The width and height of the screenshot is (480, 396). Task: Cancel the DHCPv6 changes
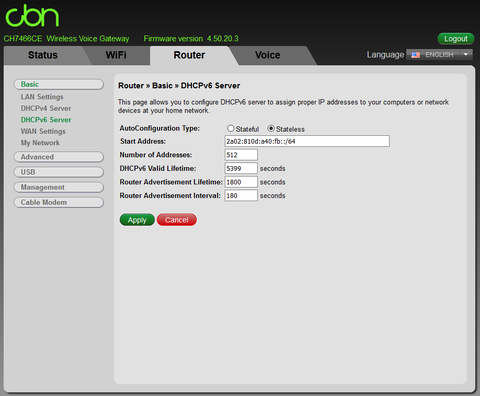[177, 220]
